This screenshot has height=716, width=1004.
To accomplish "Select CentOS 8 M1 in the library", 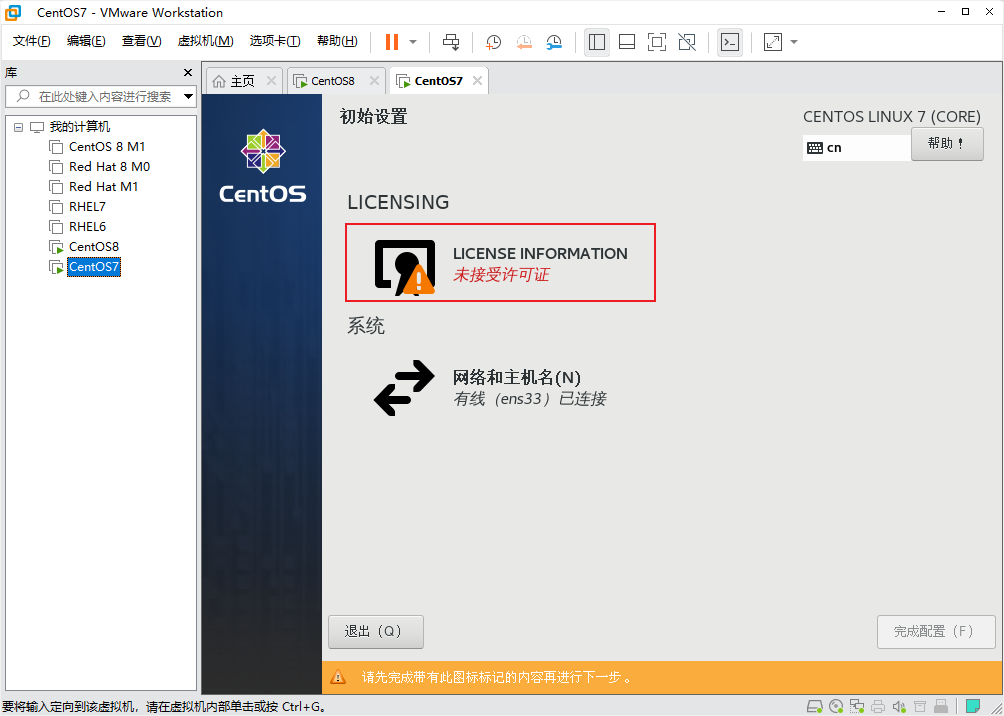I will tap(106, 147).
